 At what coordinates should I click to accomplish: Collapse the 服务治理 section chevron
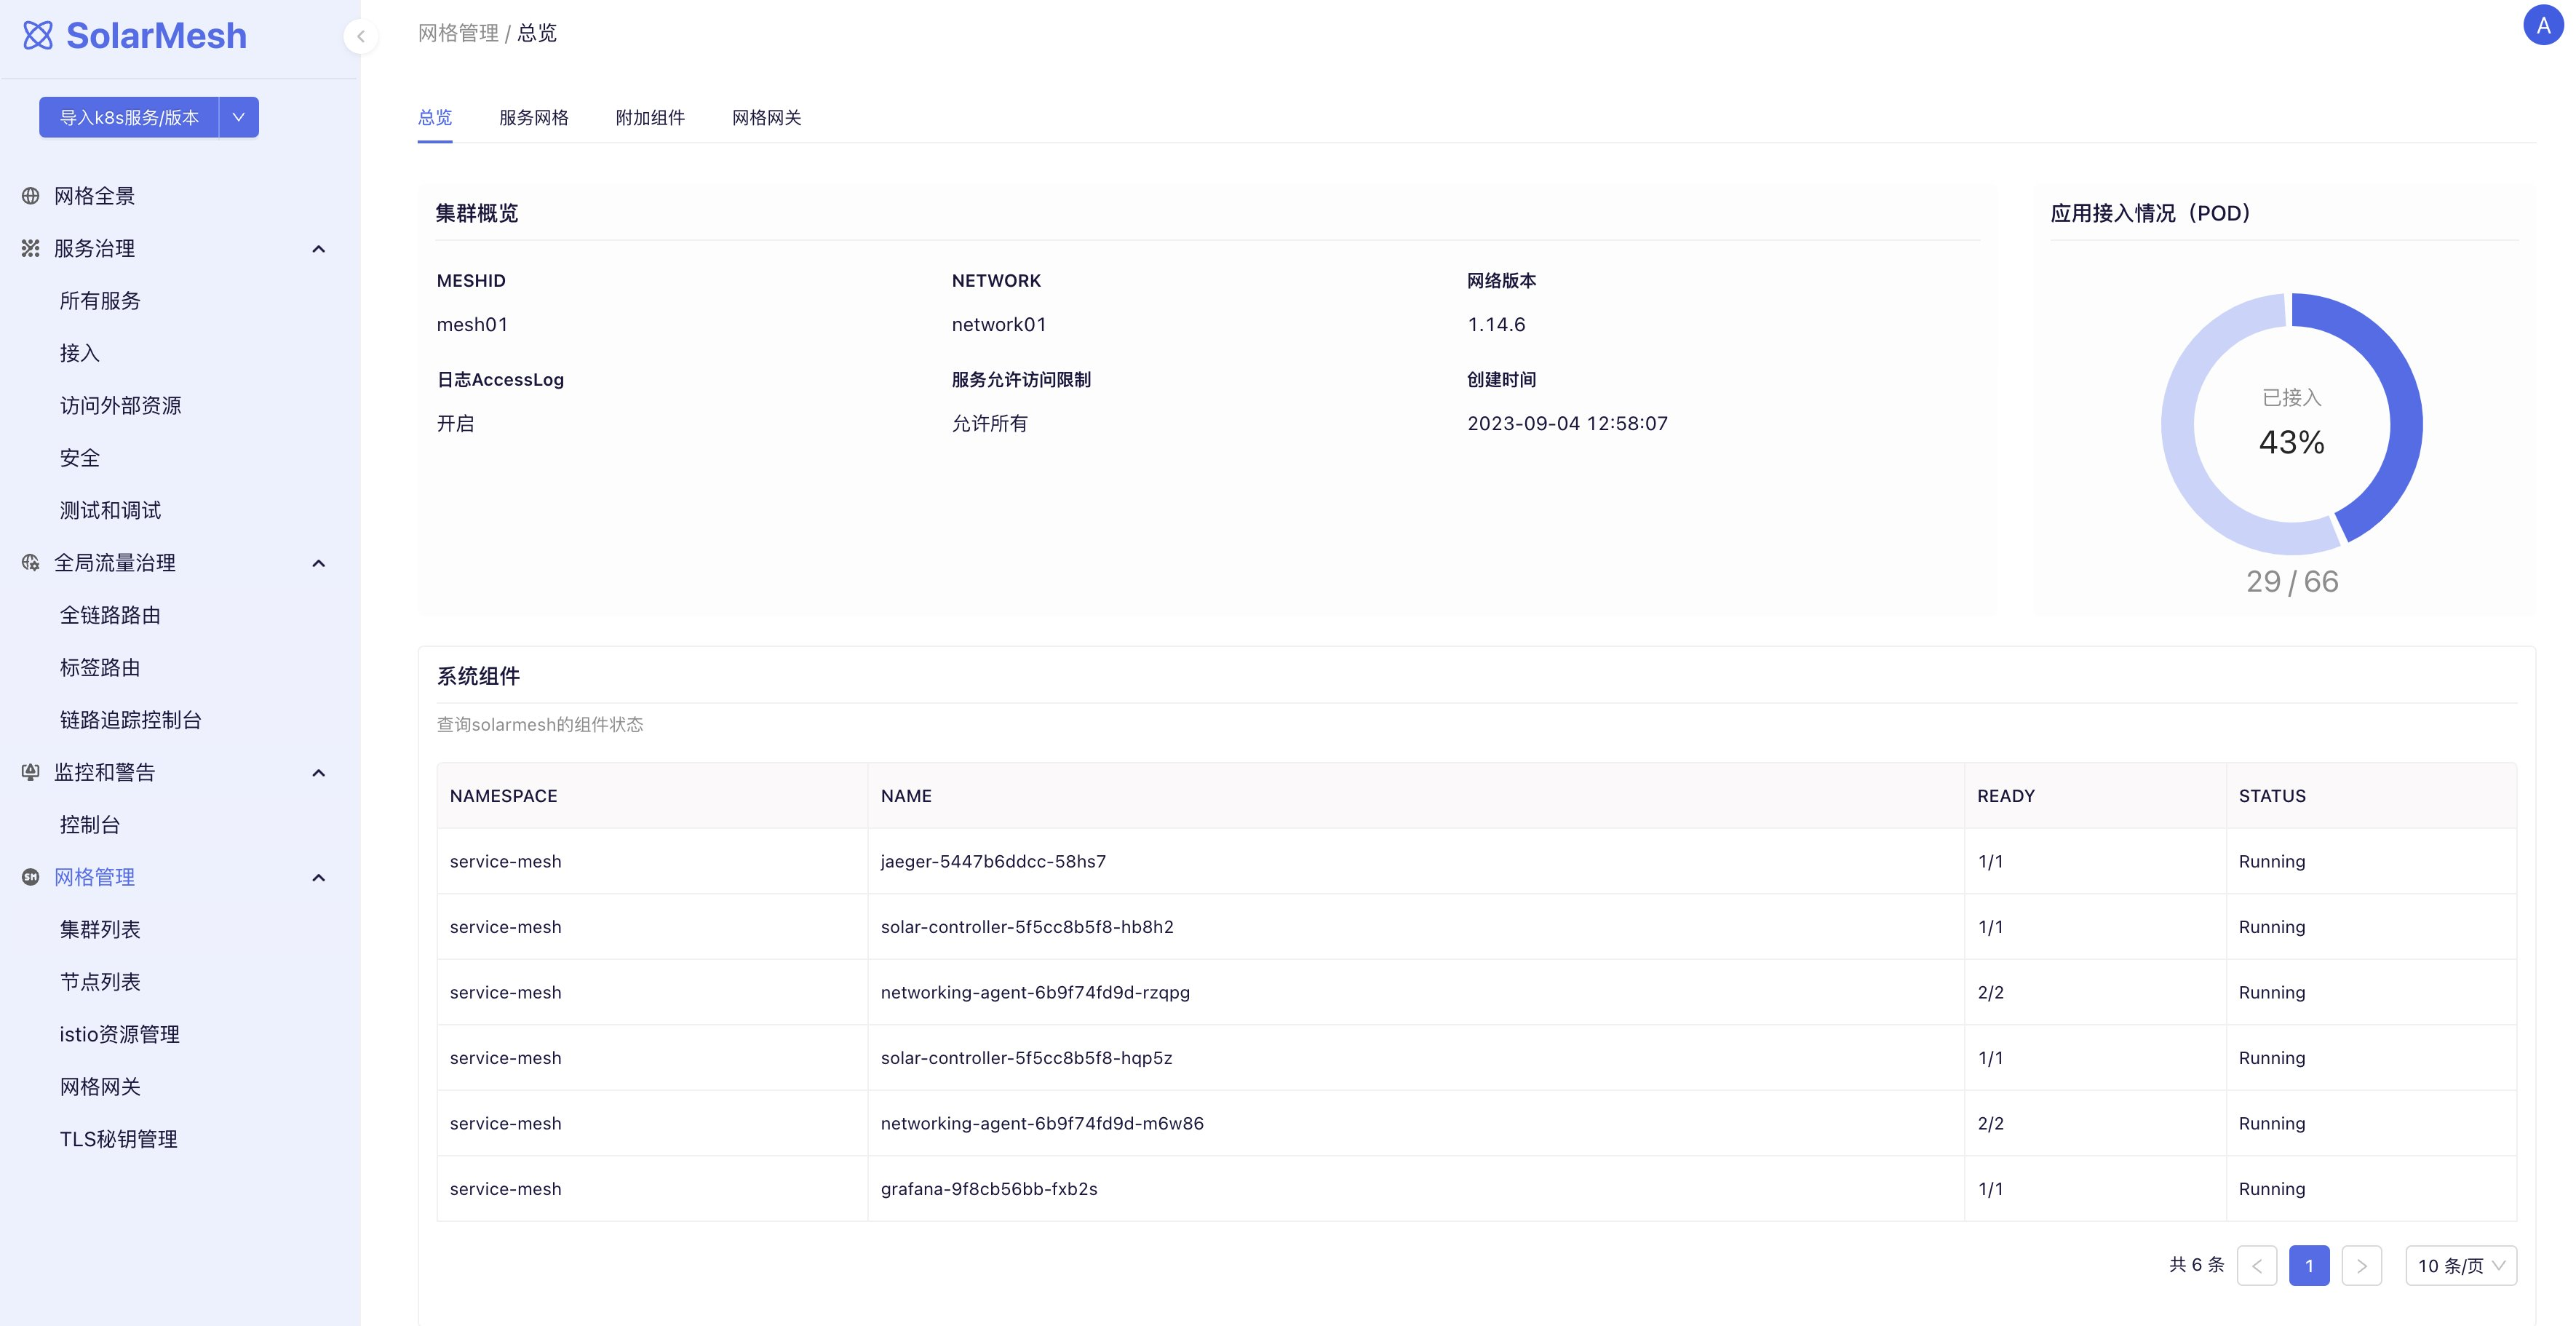(319, 249)
